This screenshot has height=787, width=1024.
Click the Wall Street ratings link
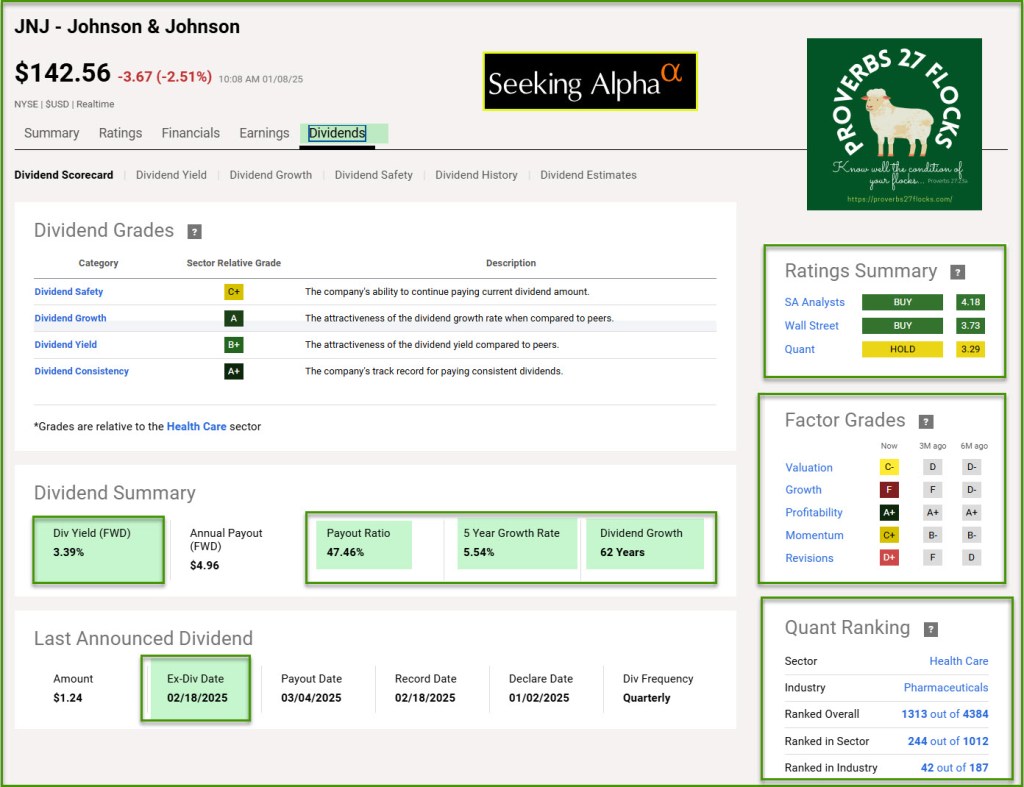pyautogui.click(x=811, y=325)
